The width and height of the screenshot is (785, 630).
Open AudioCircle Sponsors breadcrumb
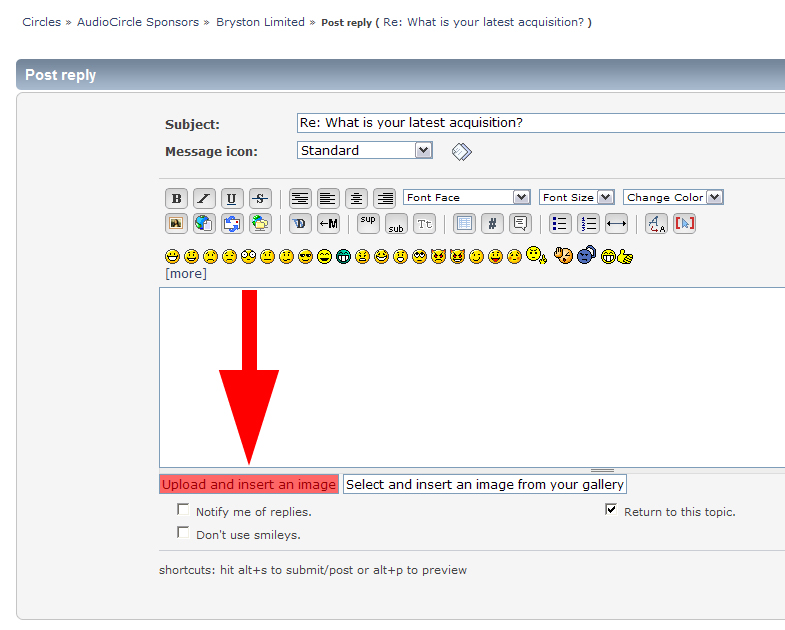[138, 22]
